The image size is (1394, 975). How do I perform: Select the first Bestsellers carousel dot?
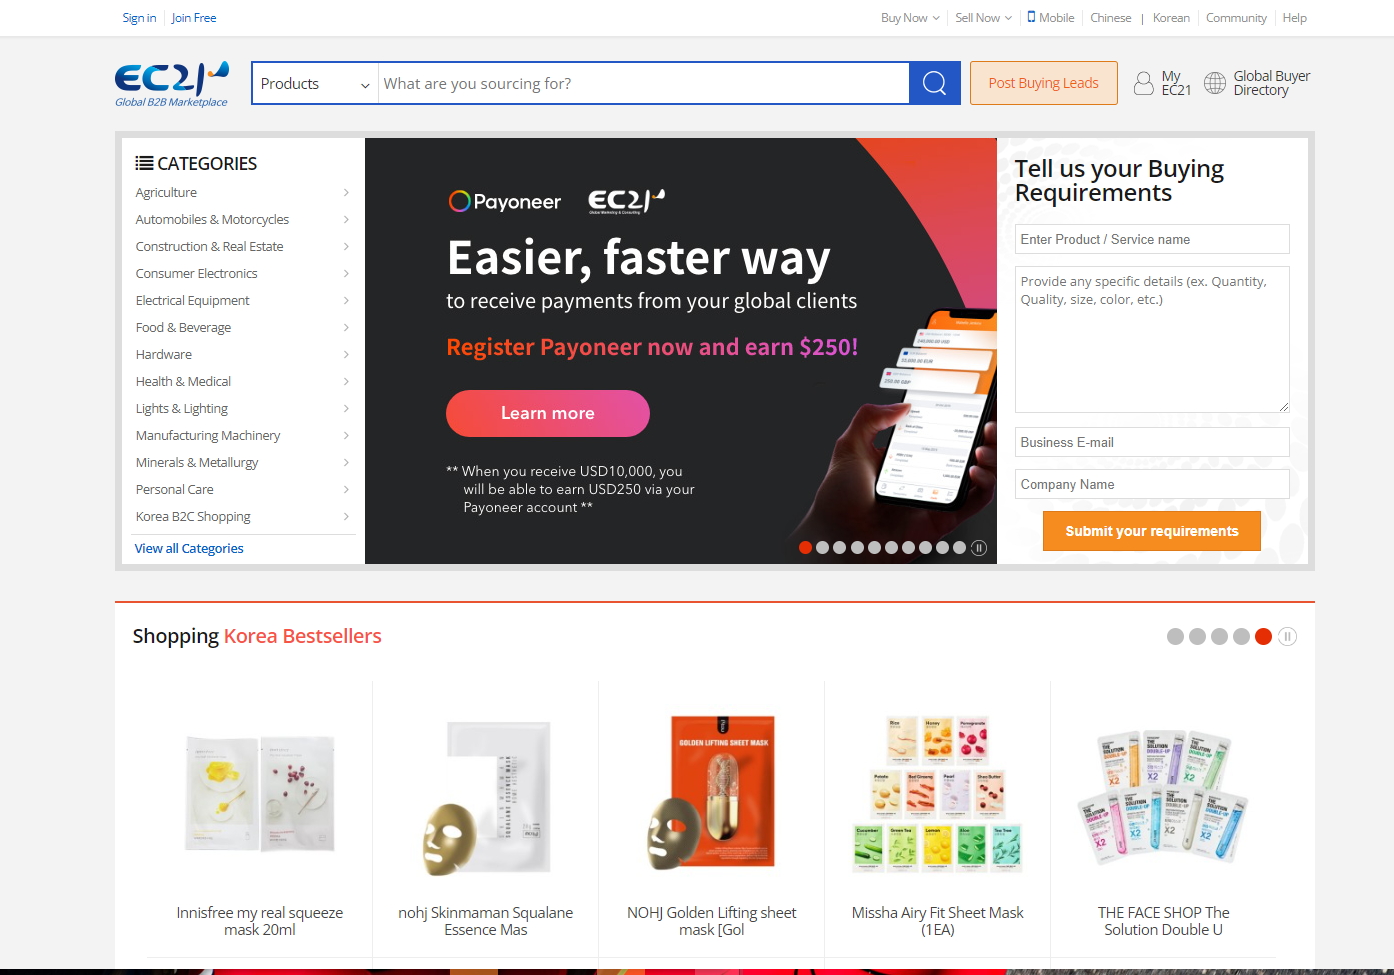point(1175,637)
